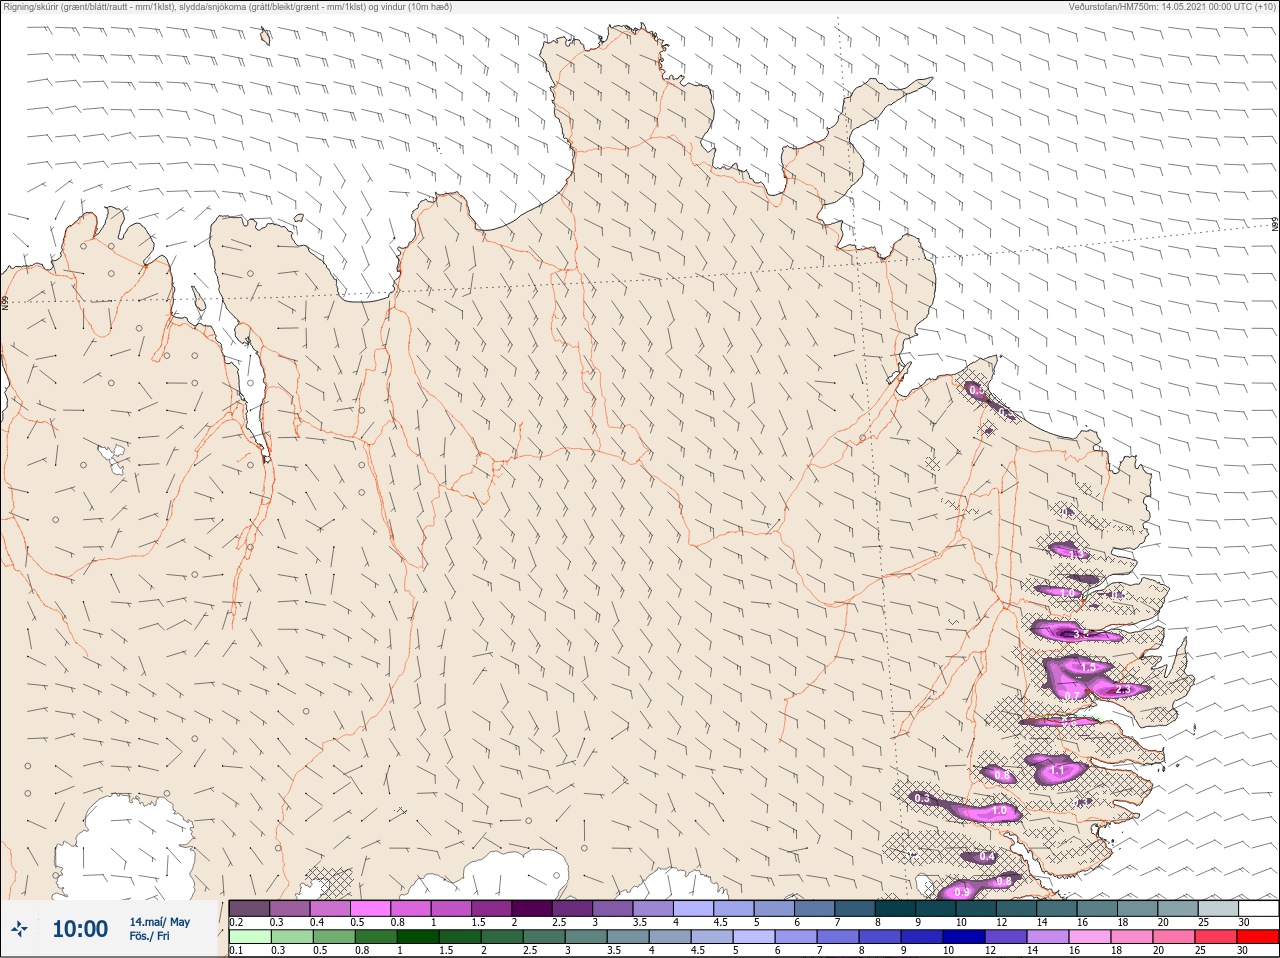Pick the pale green rain swatch labeled 0.1
This screenshot has width=1280, height=958.
(x=249, y=937)
